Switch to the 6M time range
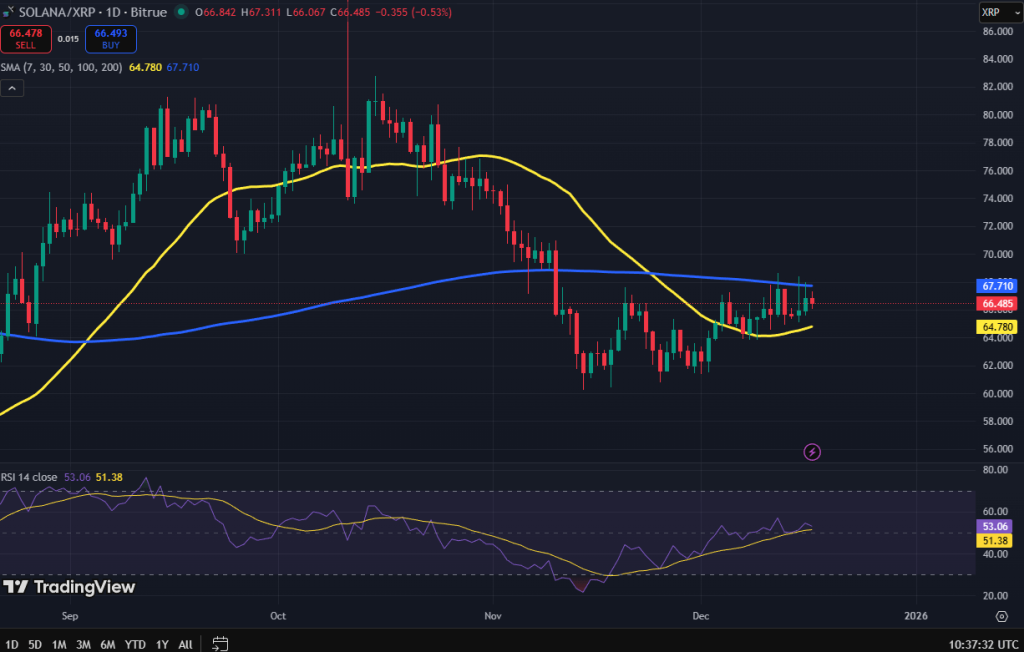This screenshot has height=652, width=1024. tap(108, 643)
